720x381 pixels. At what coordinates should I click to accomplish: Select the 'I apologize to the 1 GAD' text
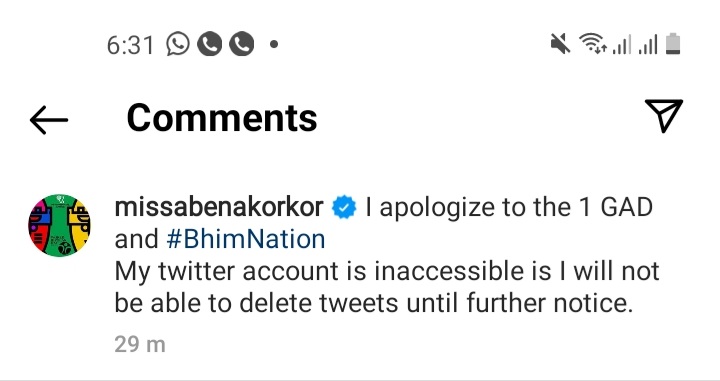[x=509, y=207]
